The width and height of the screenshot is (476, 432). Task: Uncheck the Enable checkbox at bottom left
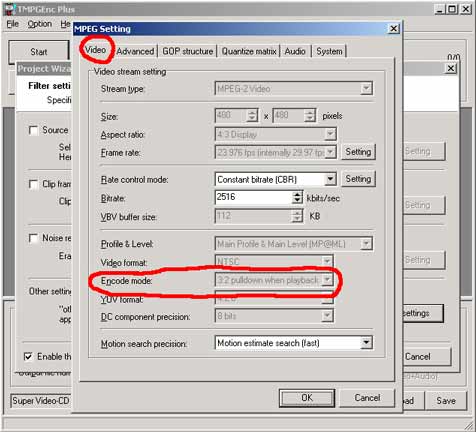(29, 357)
